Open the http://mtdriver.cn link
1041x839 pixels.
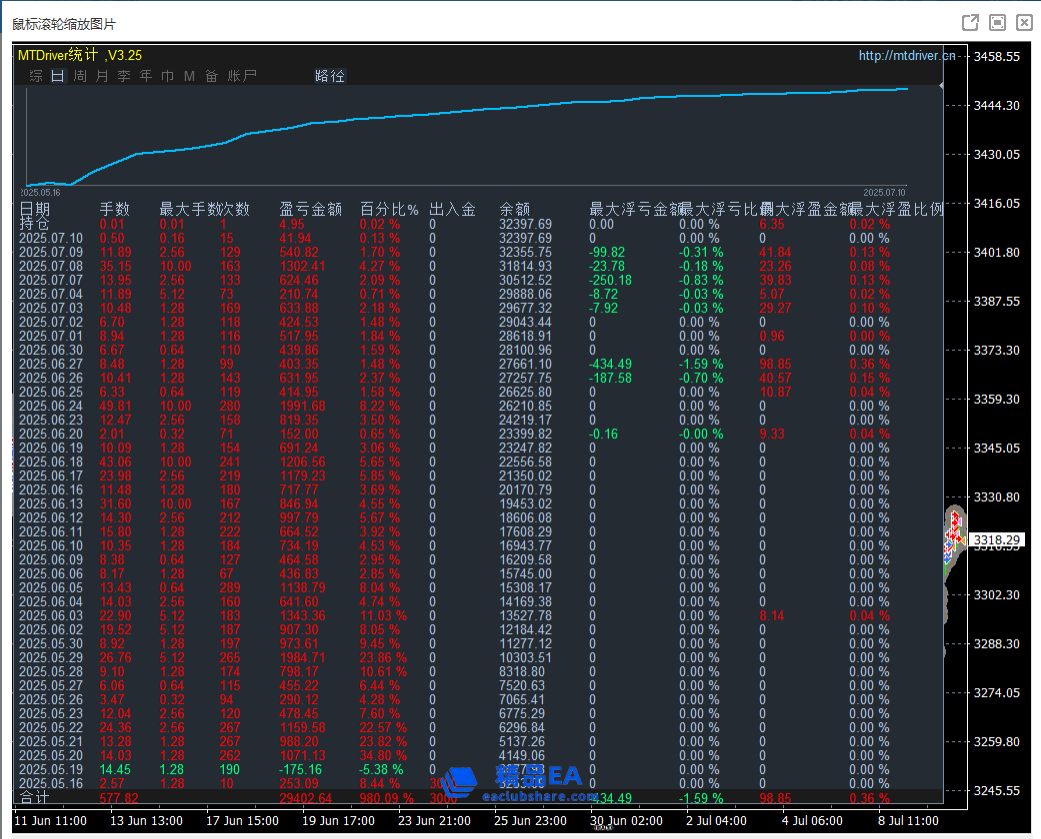click(x=906, y=56)
